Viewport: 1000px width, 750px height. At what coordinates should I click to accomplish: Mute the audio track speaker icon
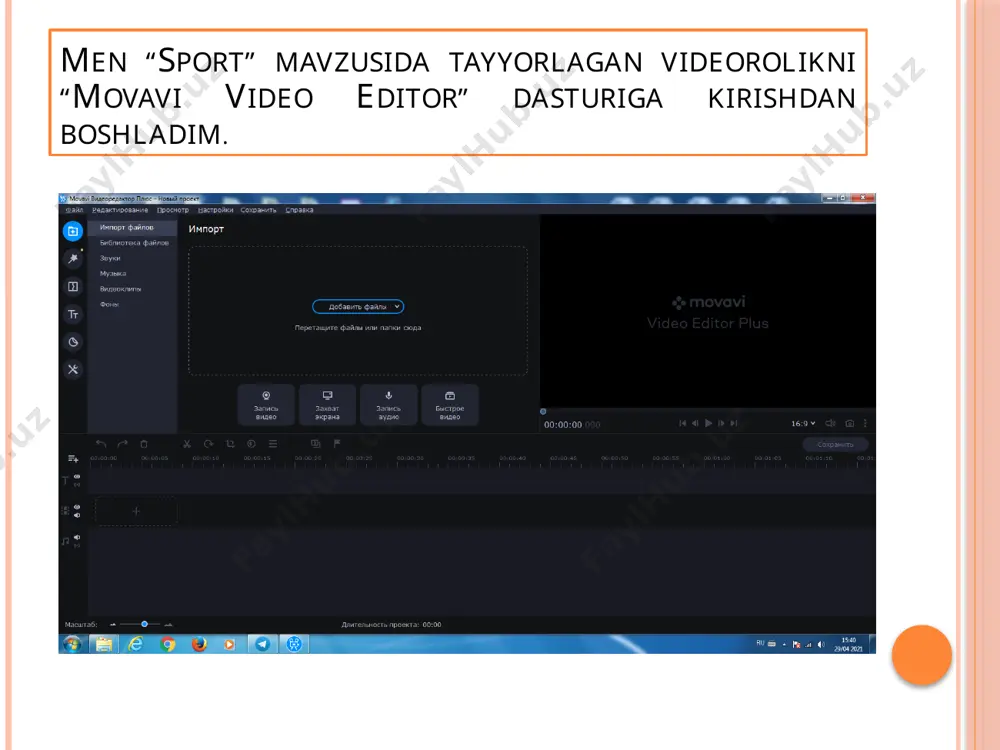coord(77,538)
